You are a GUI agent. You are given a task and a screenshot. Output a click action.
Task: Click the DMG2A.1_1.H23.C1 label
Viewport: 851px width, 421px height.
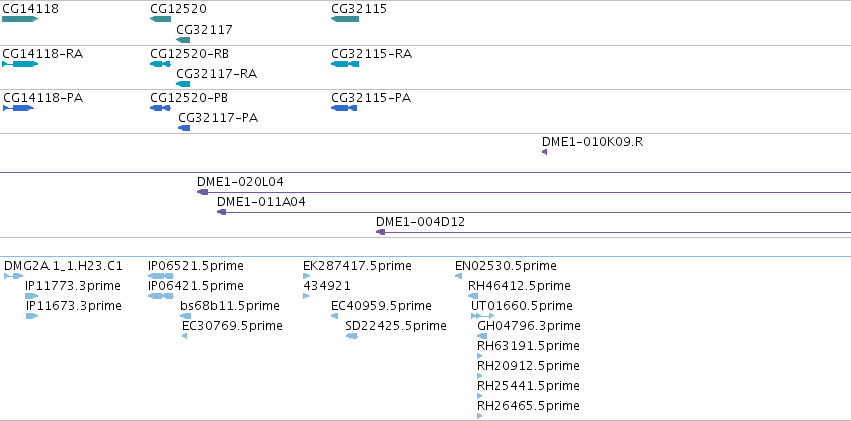63,266
